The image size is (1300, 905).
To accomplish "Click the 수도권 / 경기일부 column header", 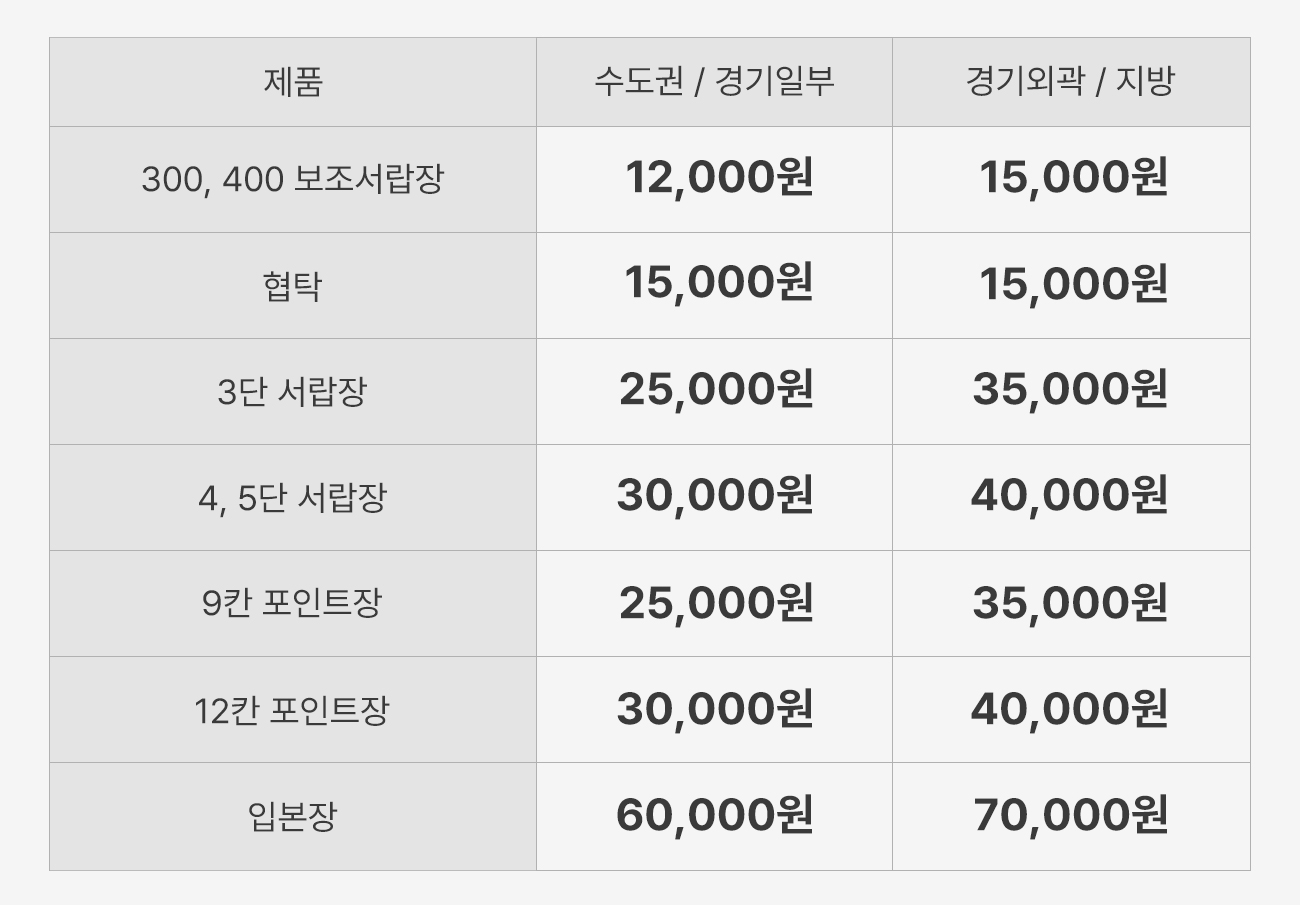I will click(714, 82).
